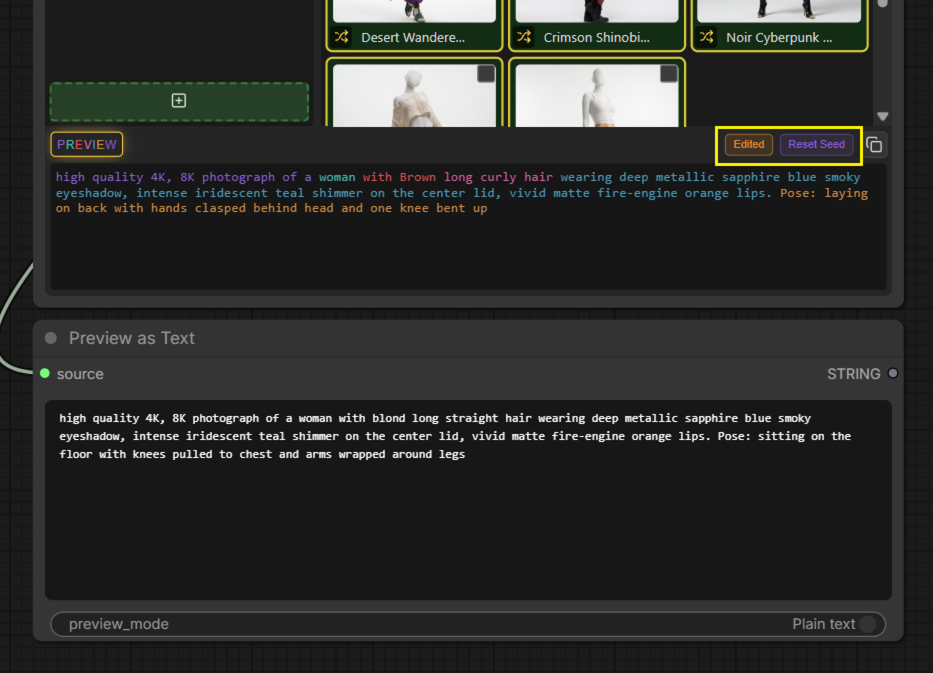Click the PREVIEW label button
Image resolution: width=933 pixels, height=673 pixels.
(87, 145)
